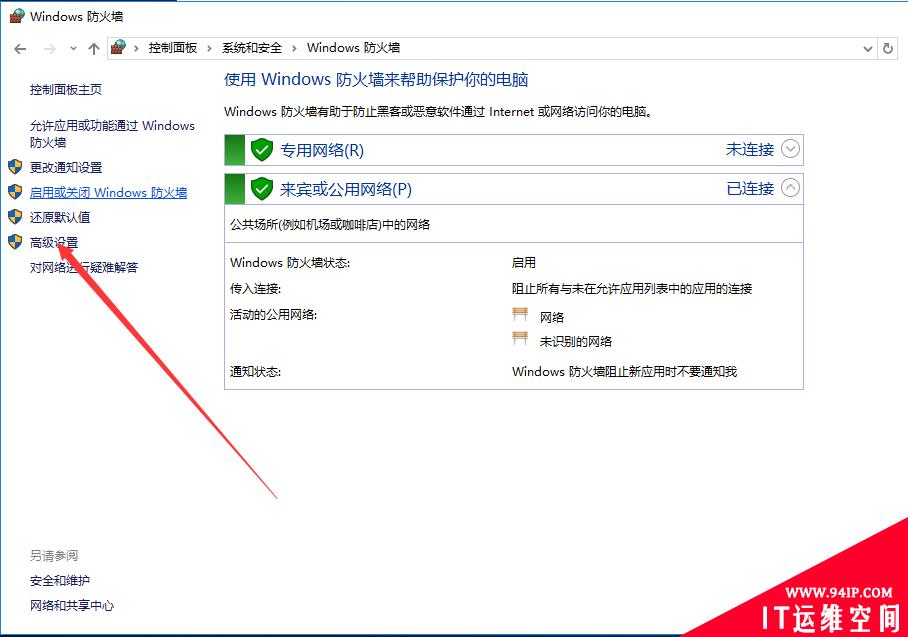Click the 来宾或公用网络(P) header text
The height and width of the screenshot is (637, 908).
coord(346,189)
